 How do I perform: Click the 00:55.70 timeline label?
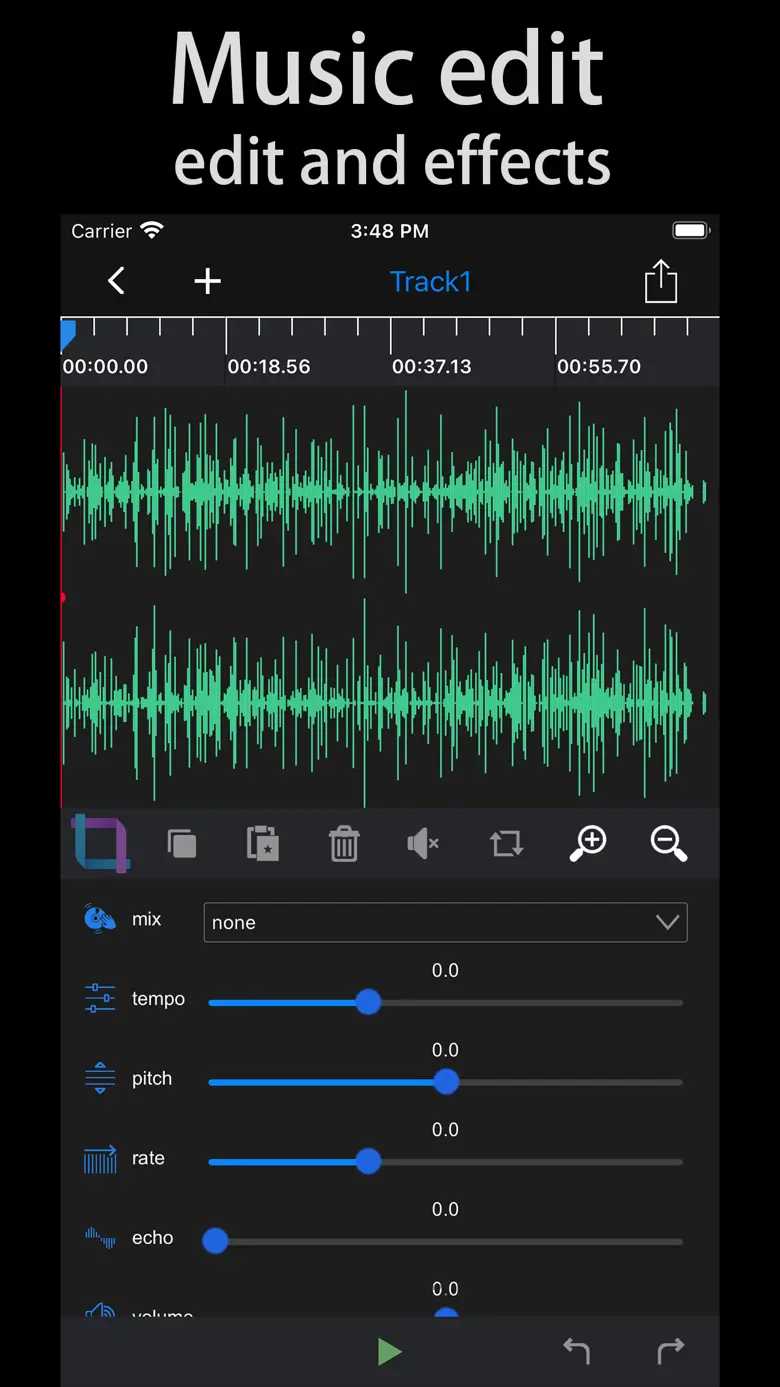click(599, 367)
